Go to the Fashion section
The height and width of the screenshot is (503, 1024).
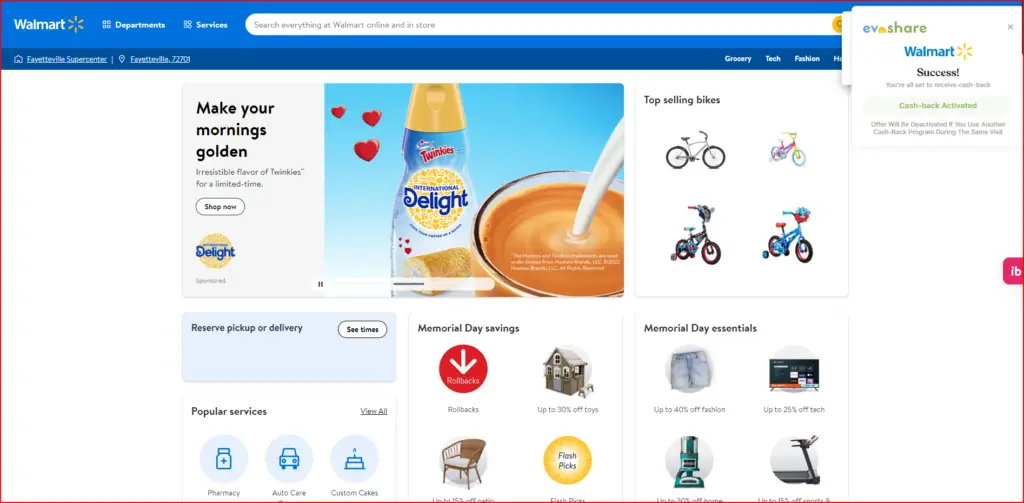807,59
